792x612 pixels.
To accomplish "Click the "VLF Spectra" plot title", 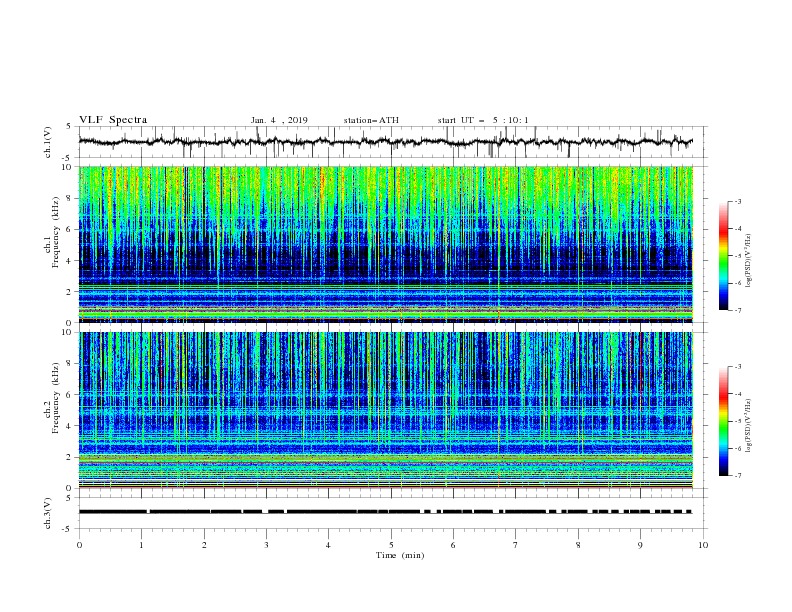I will tap(113, 120).
